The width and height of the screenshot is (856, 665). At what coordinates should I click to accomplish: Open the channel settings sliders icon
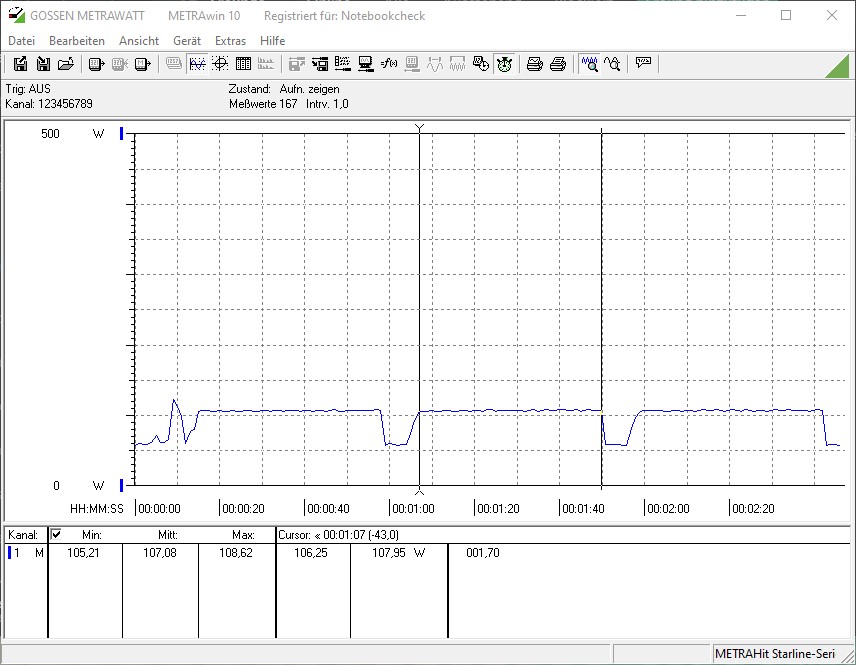343,64
